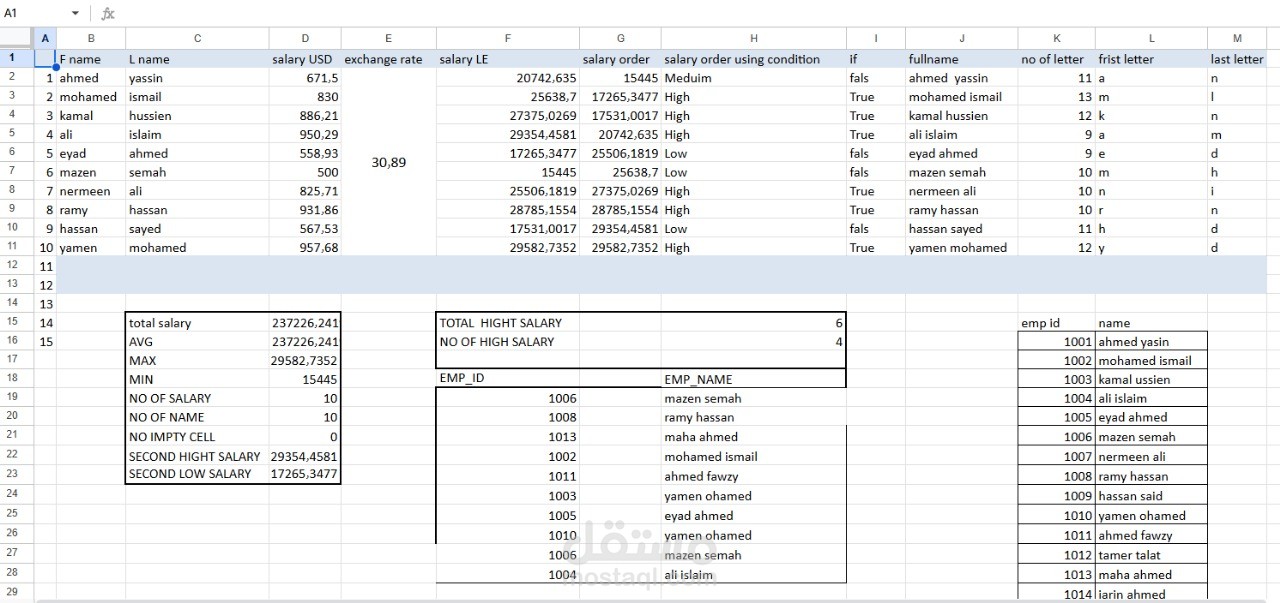The width and height of the screenshot is (1280, 603).
Task: Select column H header
Action: point(754,39)
